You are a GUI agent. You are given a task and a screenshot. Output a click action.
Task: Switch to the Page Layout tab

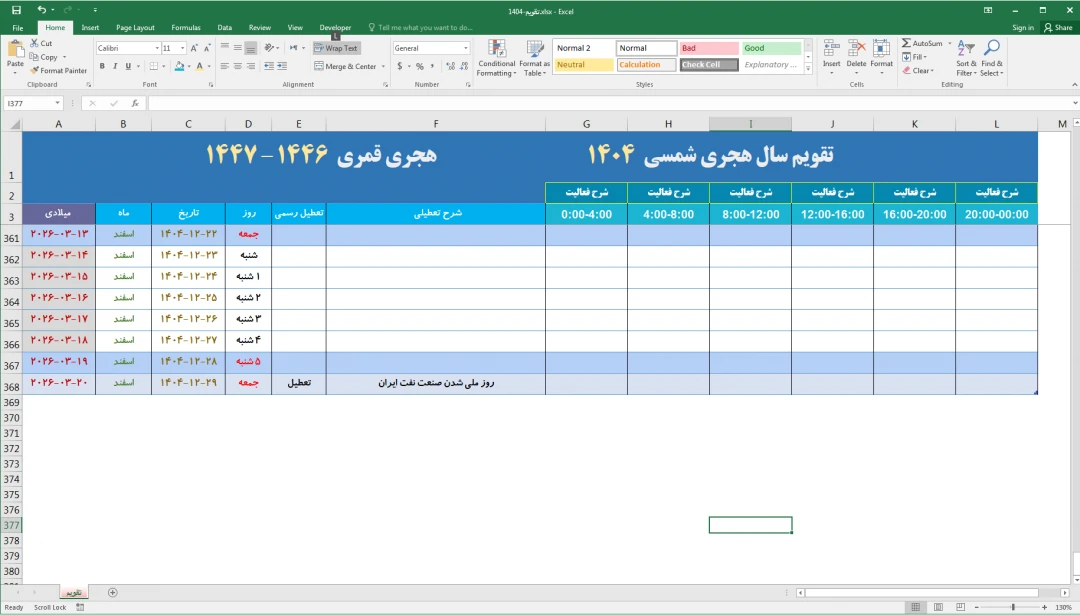click(135, 28)
